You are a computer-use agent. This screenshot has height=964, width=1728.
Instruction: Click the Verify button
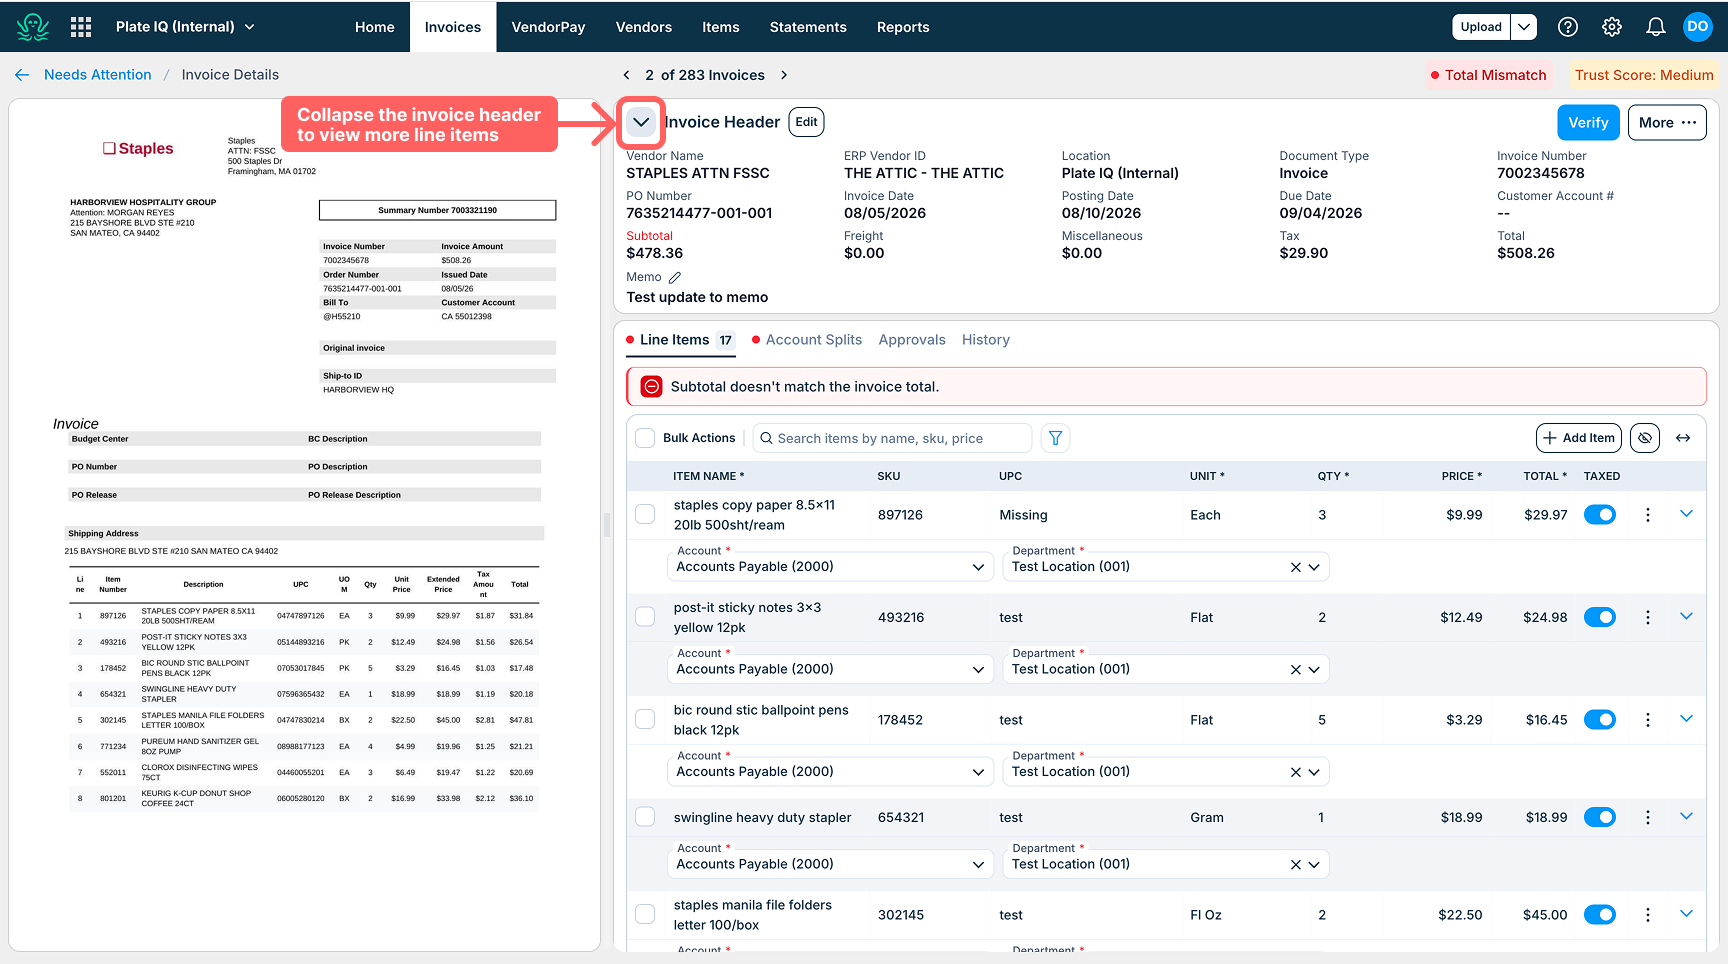[1588, 123]
